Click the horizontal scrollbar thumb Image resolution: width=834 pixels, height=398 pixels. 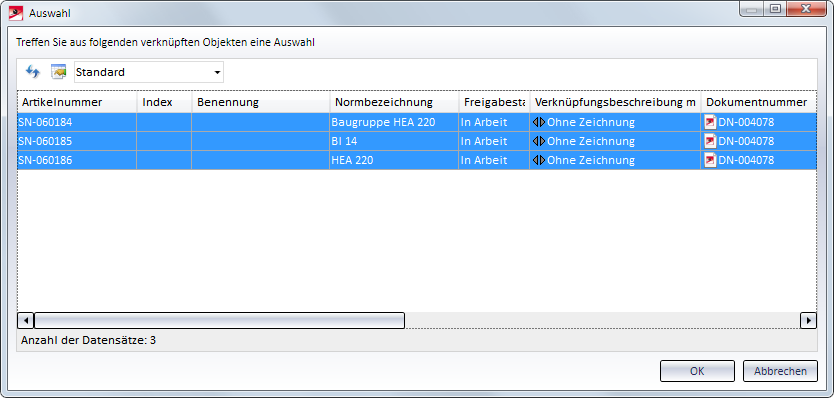point(219,320)
